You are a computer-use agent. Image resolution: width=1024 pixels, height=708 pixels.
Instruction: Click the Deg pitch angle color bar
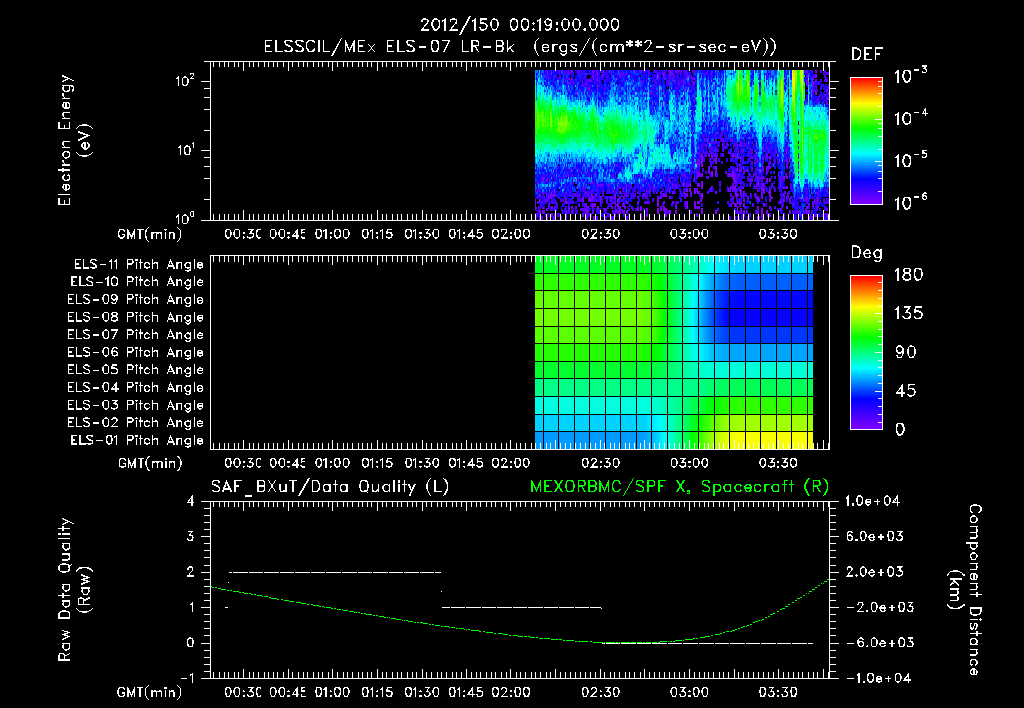click(x=867, y=353)
